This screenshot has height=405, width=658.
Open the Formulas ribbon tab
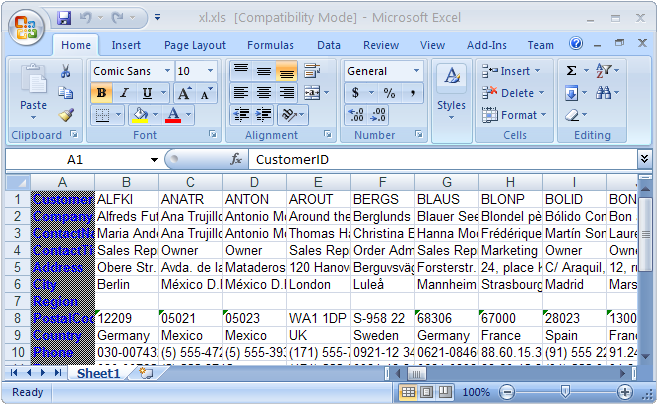[270, 45]
